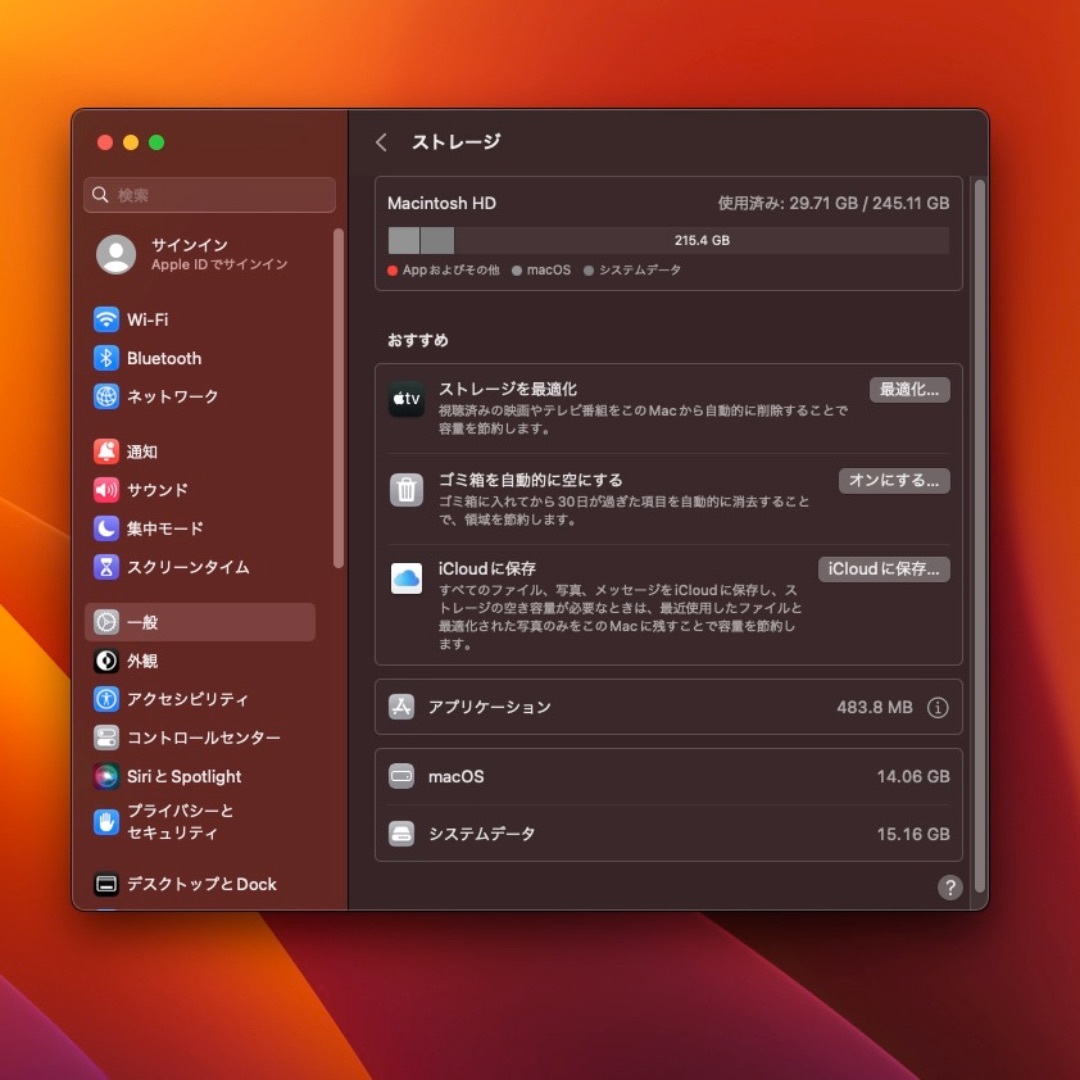Click the macOS 14.06 GB row
Image resolution: width=1080 pixels, height=1080 pixels.
[669, 777]
